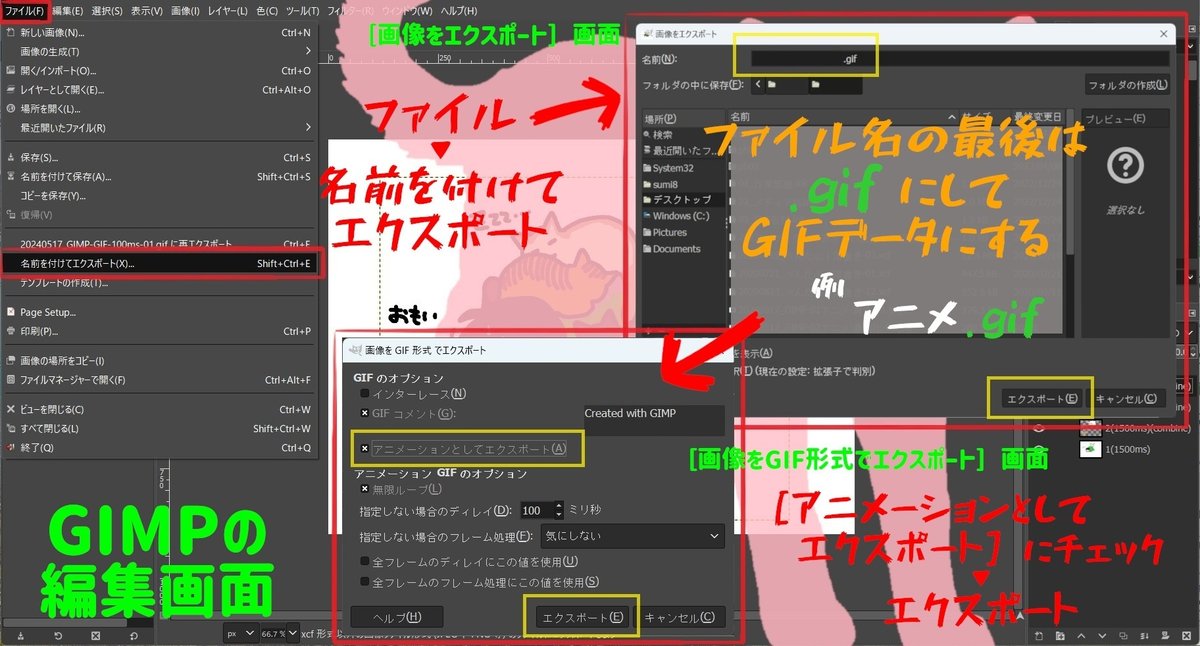Image resolution: width=1200 pixels, height=646 pixels.
Task: Click the quit icon beside 終了(Q)
Action: 10,447
